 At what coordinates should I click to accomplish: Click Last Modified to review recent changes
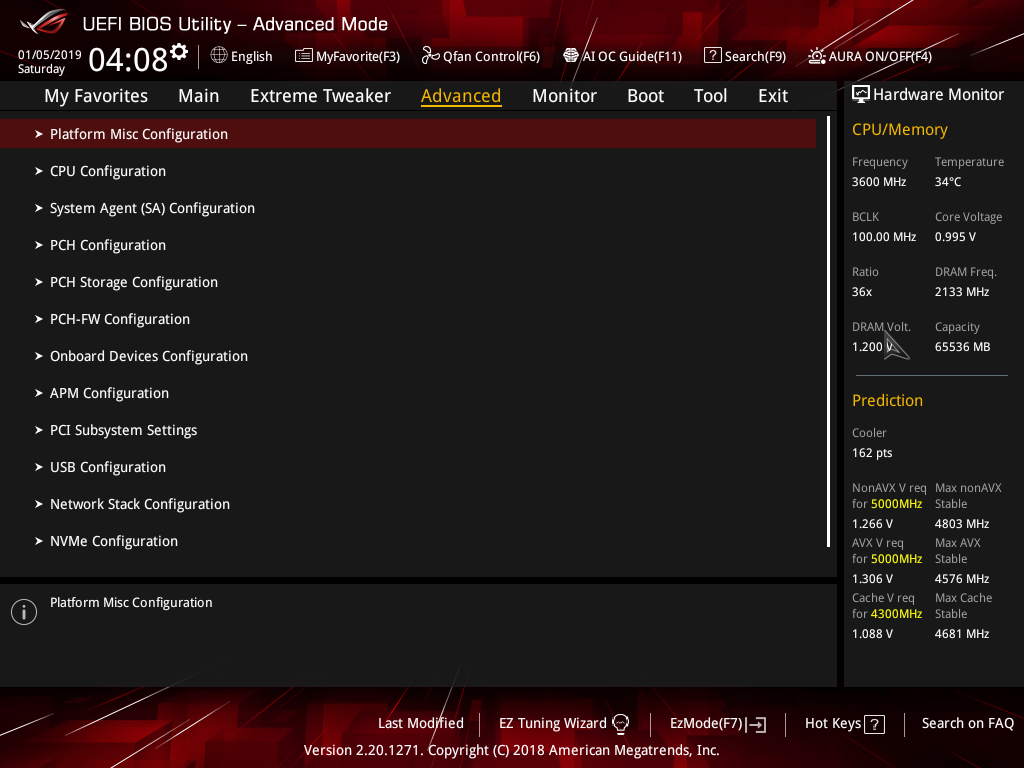(420, 723)
